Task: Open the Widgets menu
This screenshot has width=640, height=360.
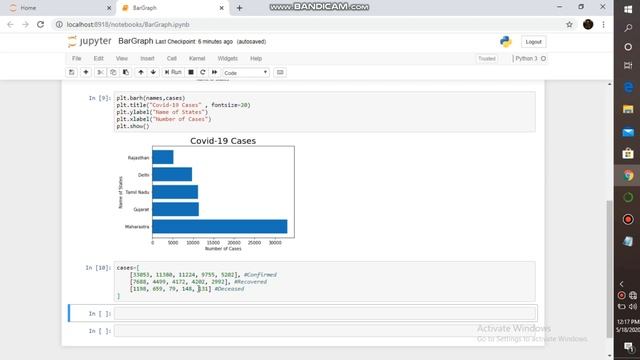Action: [x=227, y=58]
